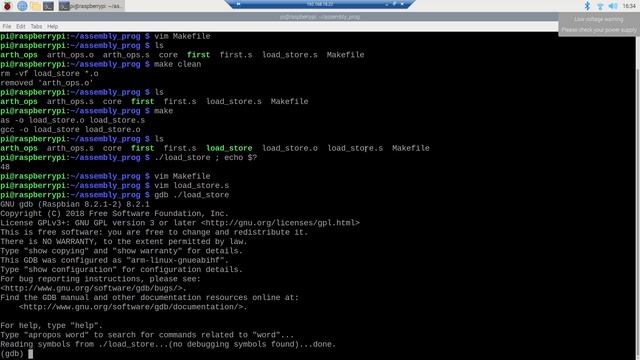640x360 pixels.
Task: Click the gdb bugs URL
Action: pyautogui.click(x=93, y=288)
